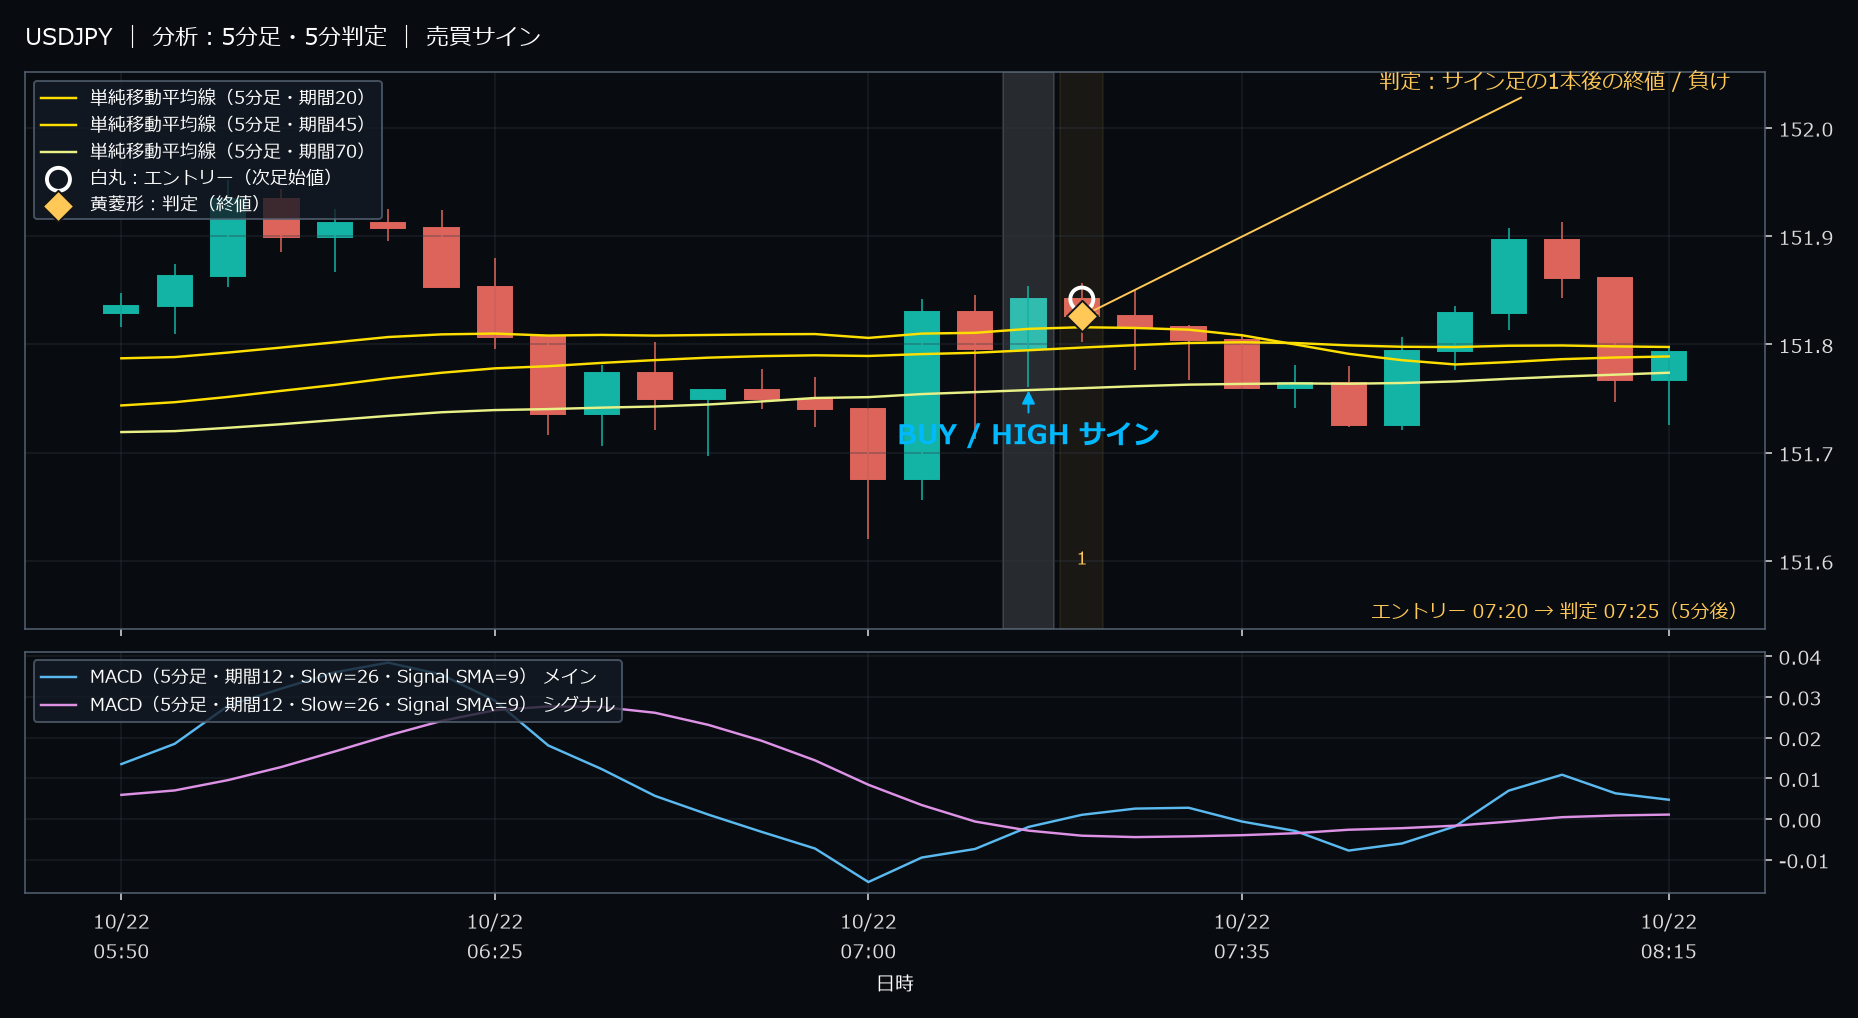This screenshot has height=1018, width=1858.
Task: Click the 152.0 price axis label
Action: tap(1806, 130)
